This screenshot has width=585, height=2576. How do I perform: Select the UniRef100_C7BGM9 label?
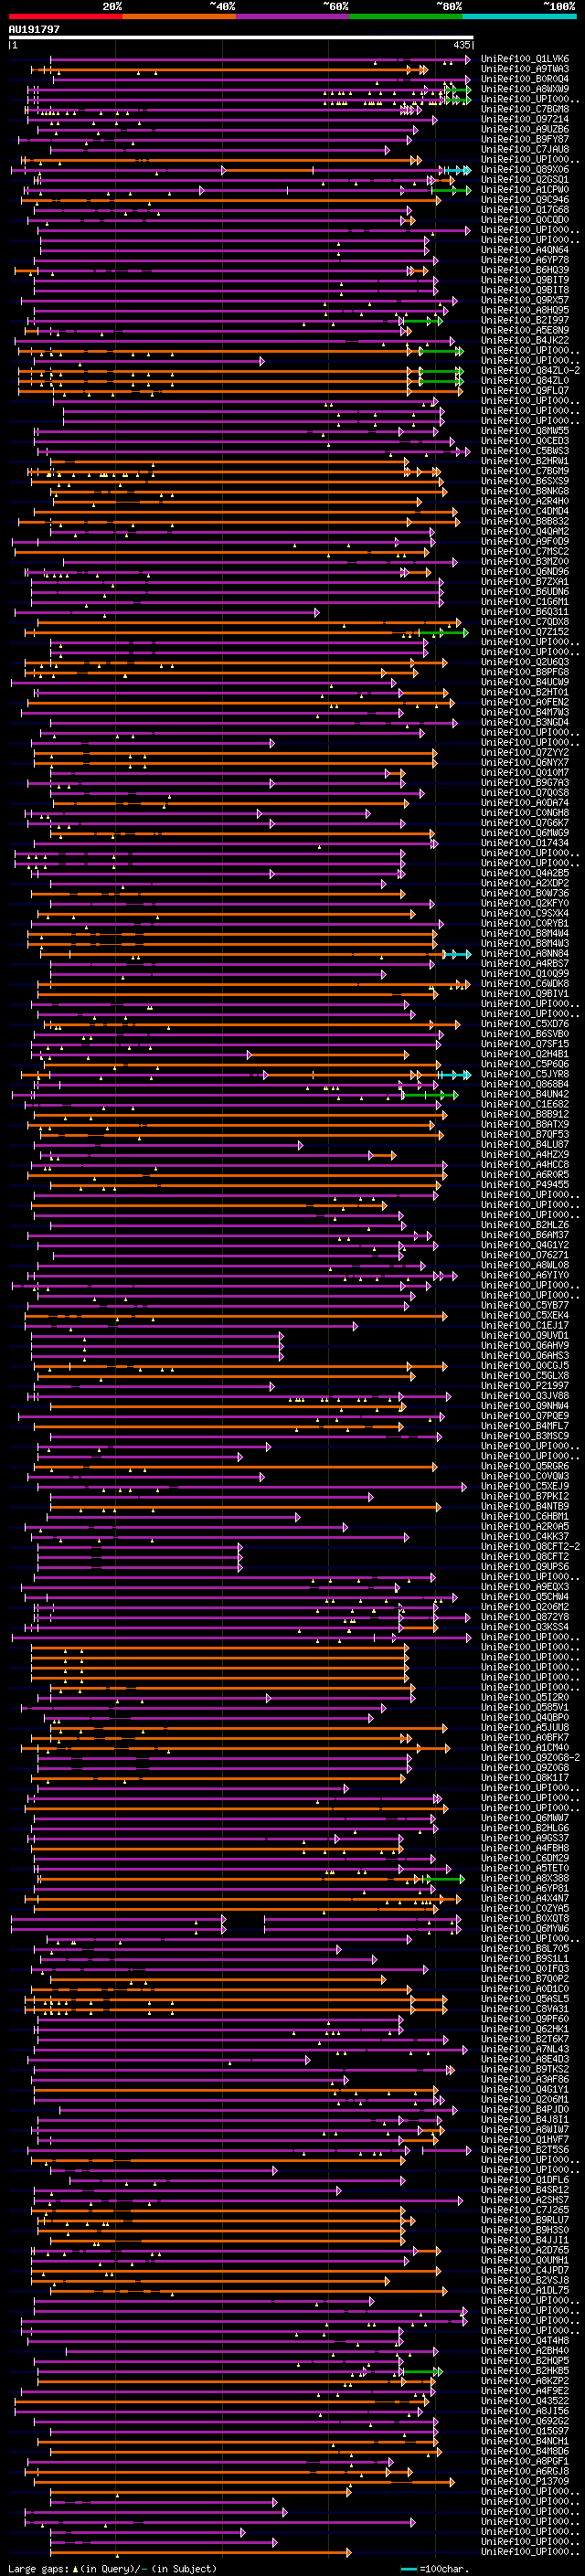[525, 471]
